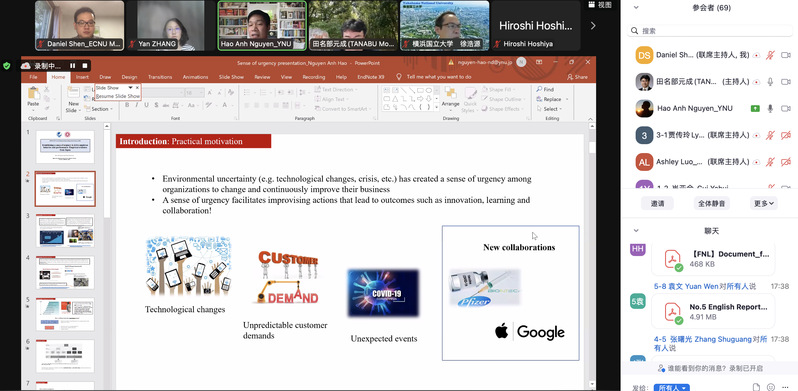Viewport: 798px width, 391px height.
Task: Toggle text Shadow formatting
Action: pos(156,105)
